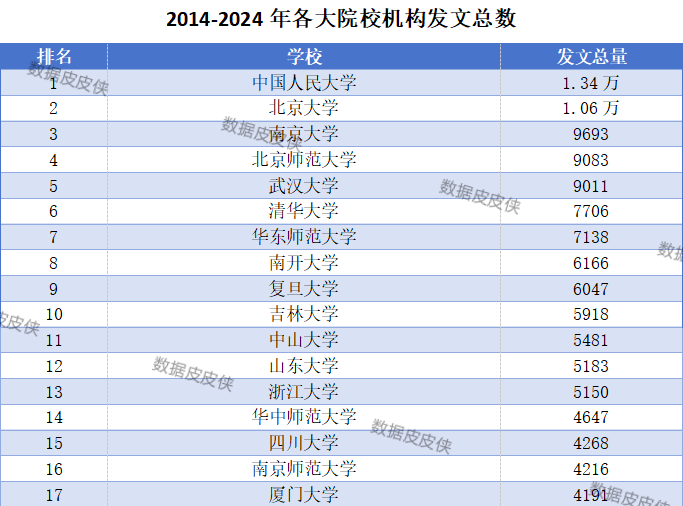
Task: Click the value 4191
Action: [x=591, y=495]
